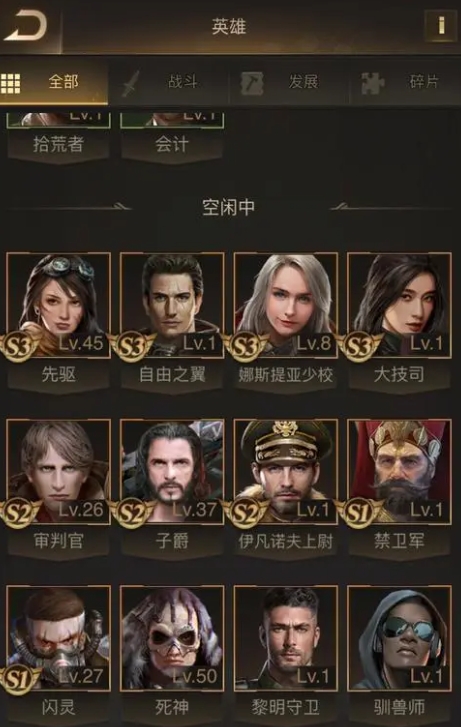The image size is (461, 727).
Task: Click the hammer icon beside 发展
Action: 252,83
